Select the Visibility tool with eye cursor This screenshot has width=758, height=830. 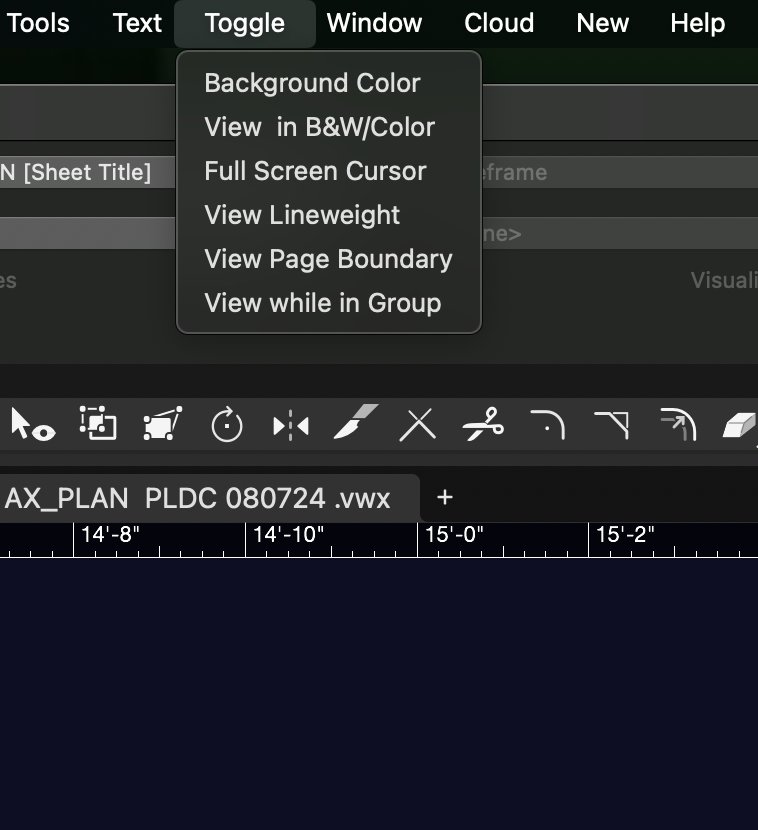click(x=32, y=425)
